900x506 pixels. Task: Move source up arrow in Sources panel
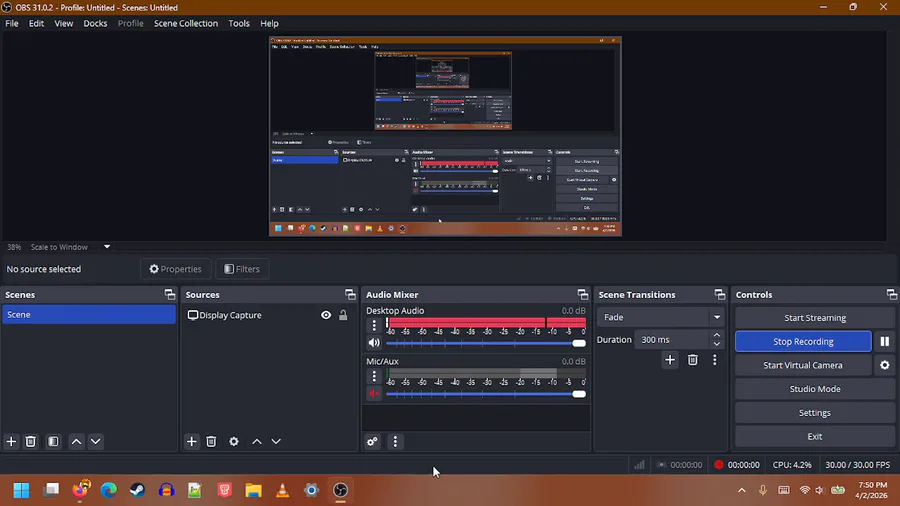pyautogui.click(x=257, y=441)
